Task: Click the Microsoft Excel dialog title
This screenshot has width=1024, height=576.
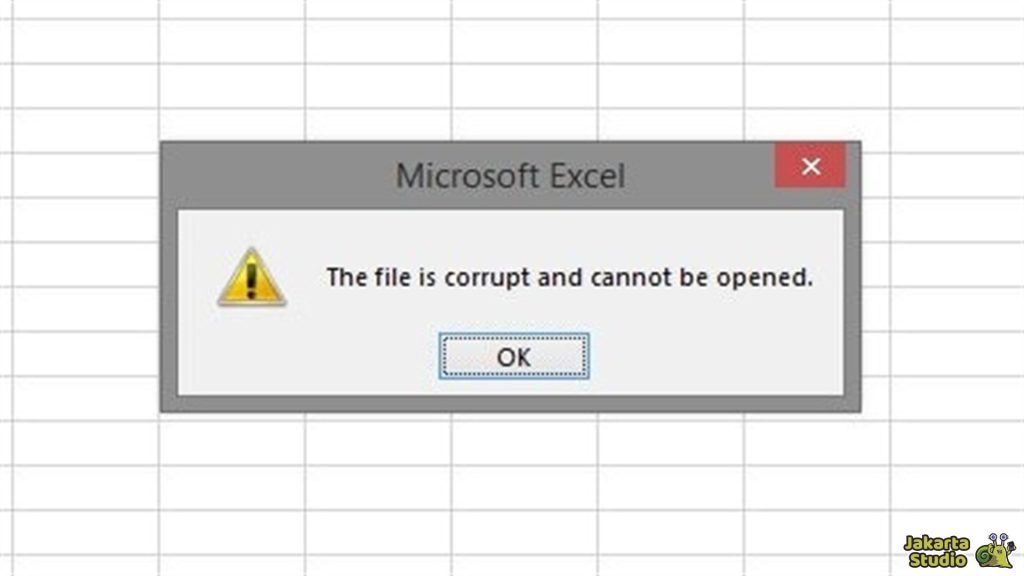Action: click(511, 176)
